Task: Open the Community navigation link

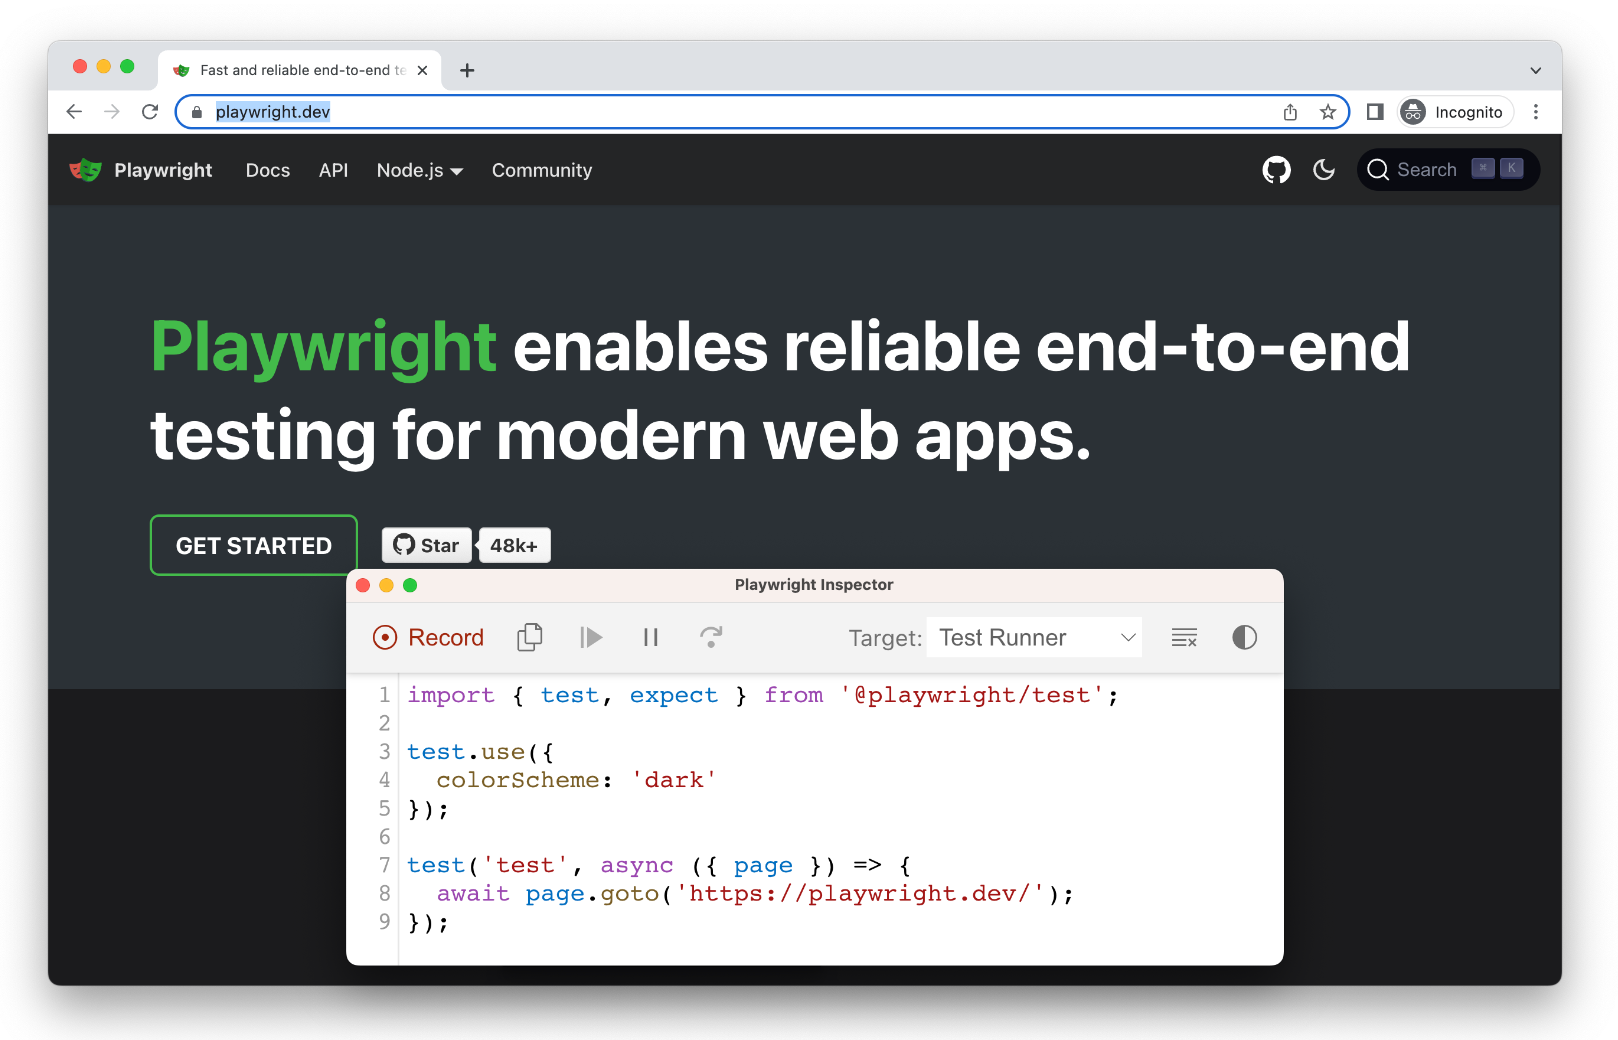Action: 542,170
